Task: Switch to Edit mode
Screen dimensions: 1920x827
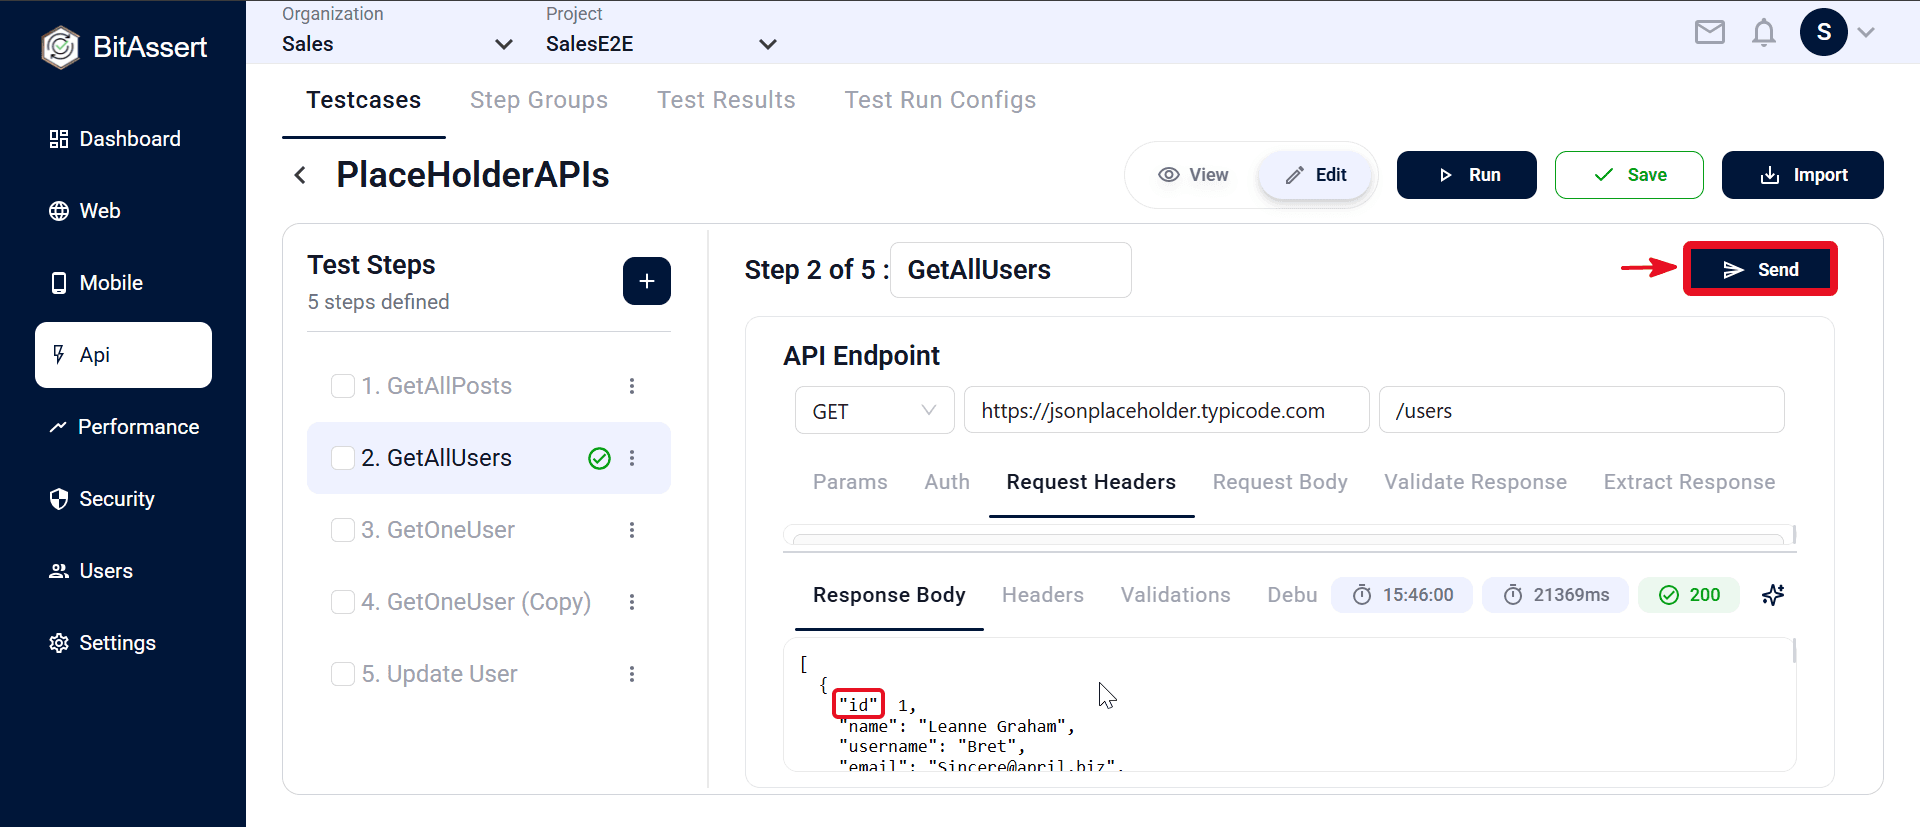Action: point(1315,175)
